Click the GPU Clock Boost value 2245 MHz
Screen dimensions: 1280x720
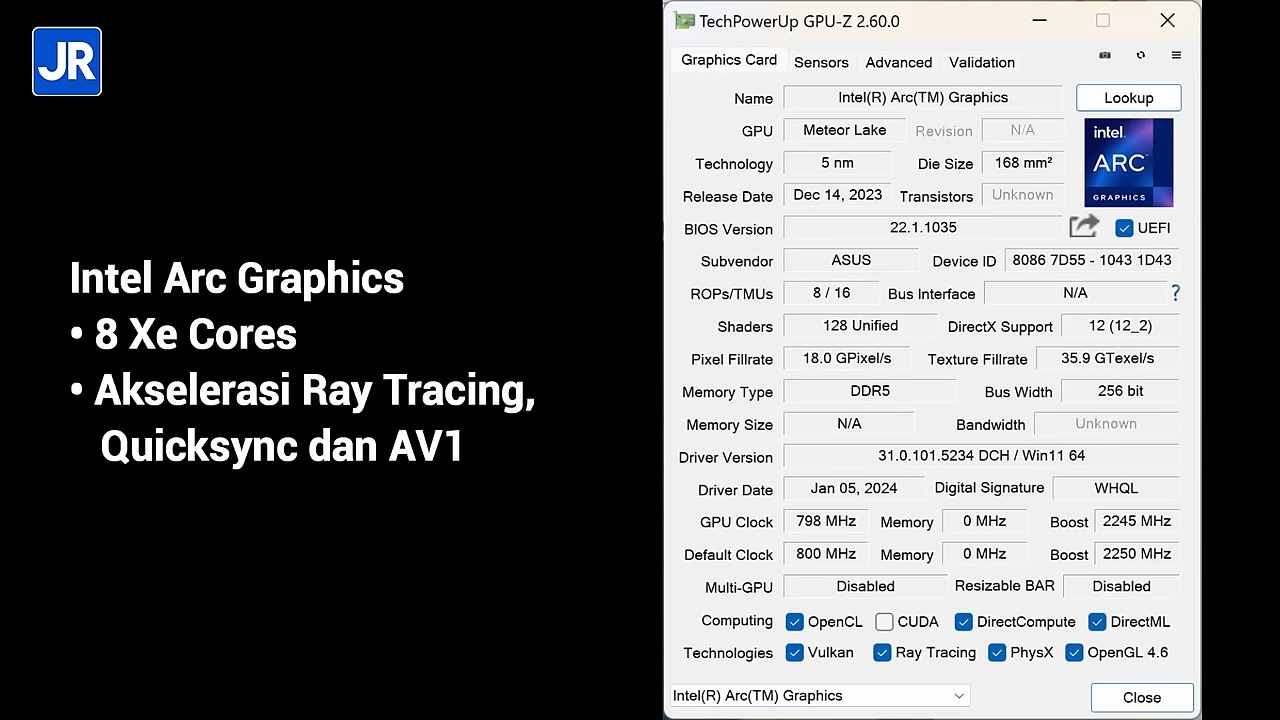pos(1136,521)
